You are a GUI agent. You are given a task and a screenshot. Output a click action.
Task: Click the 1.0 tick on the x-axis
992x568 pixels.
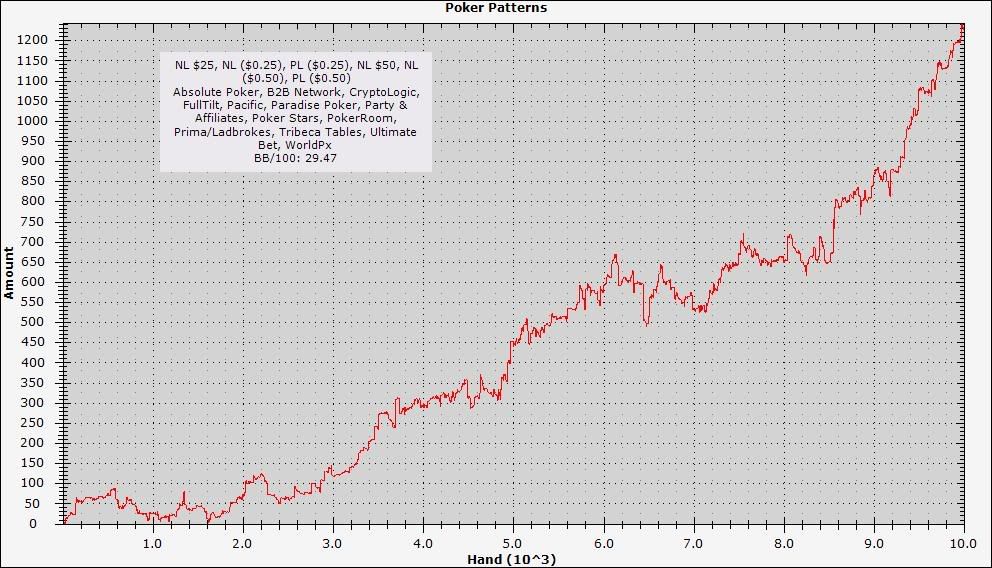152,544
